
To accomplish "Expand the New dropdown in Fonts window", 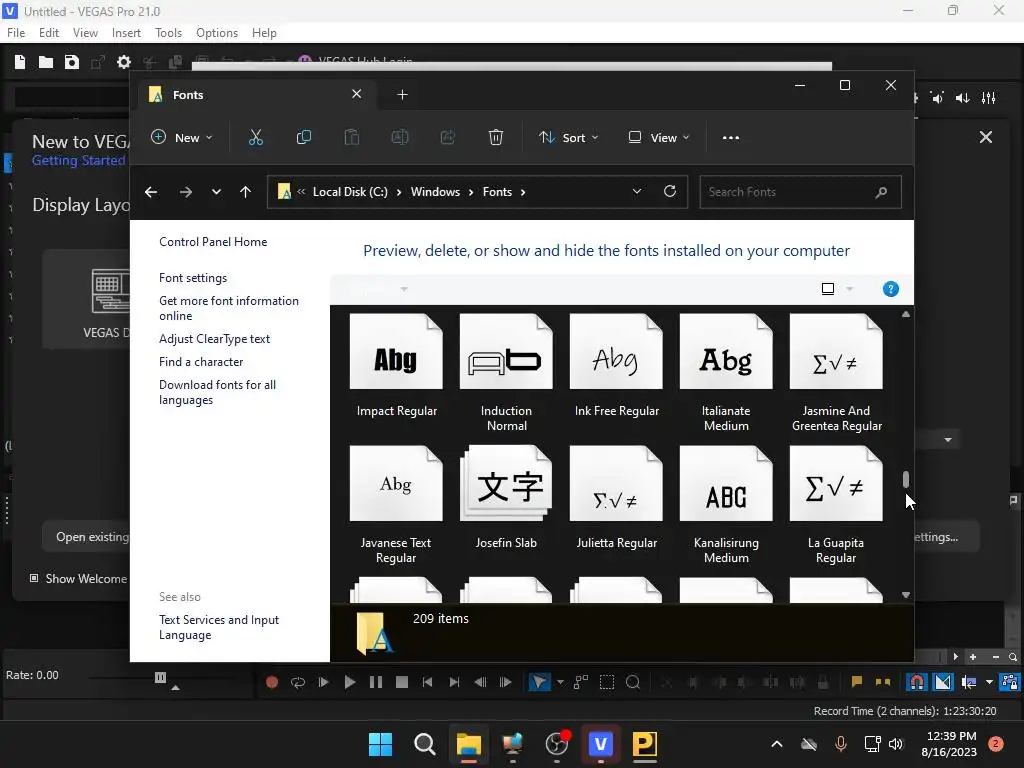I will 182,138.
